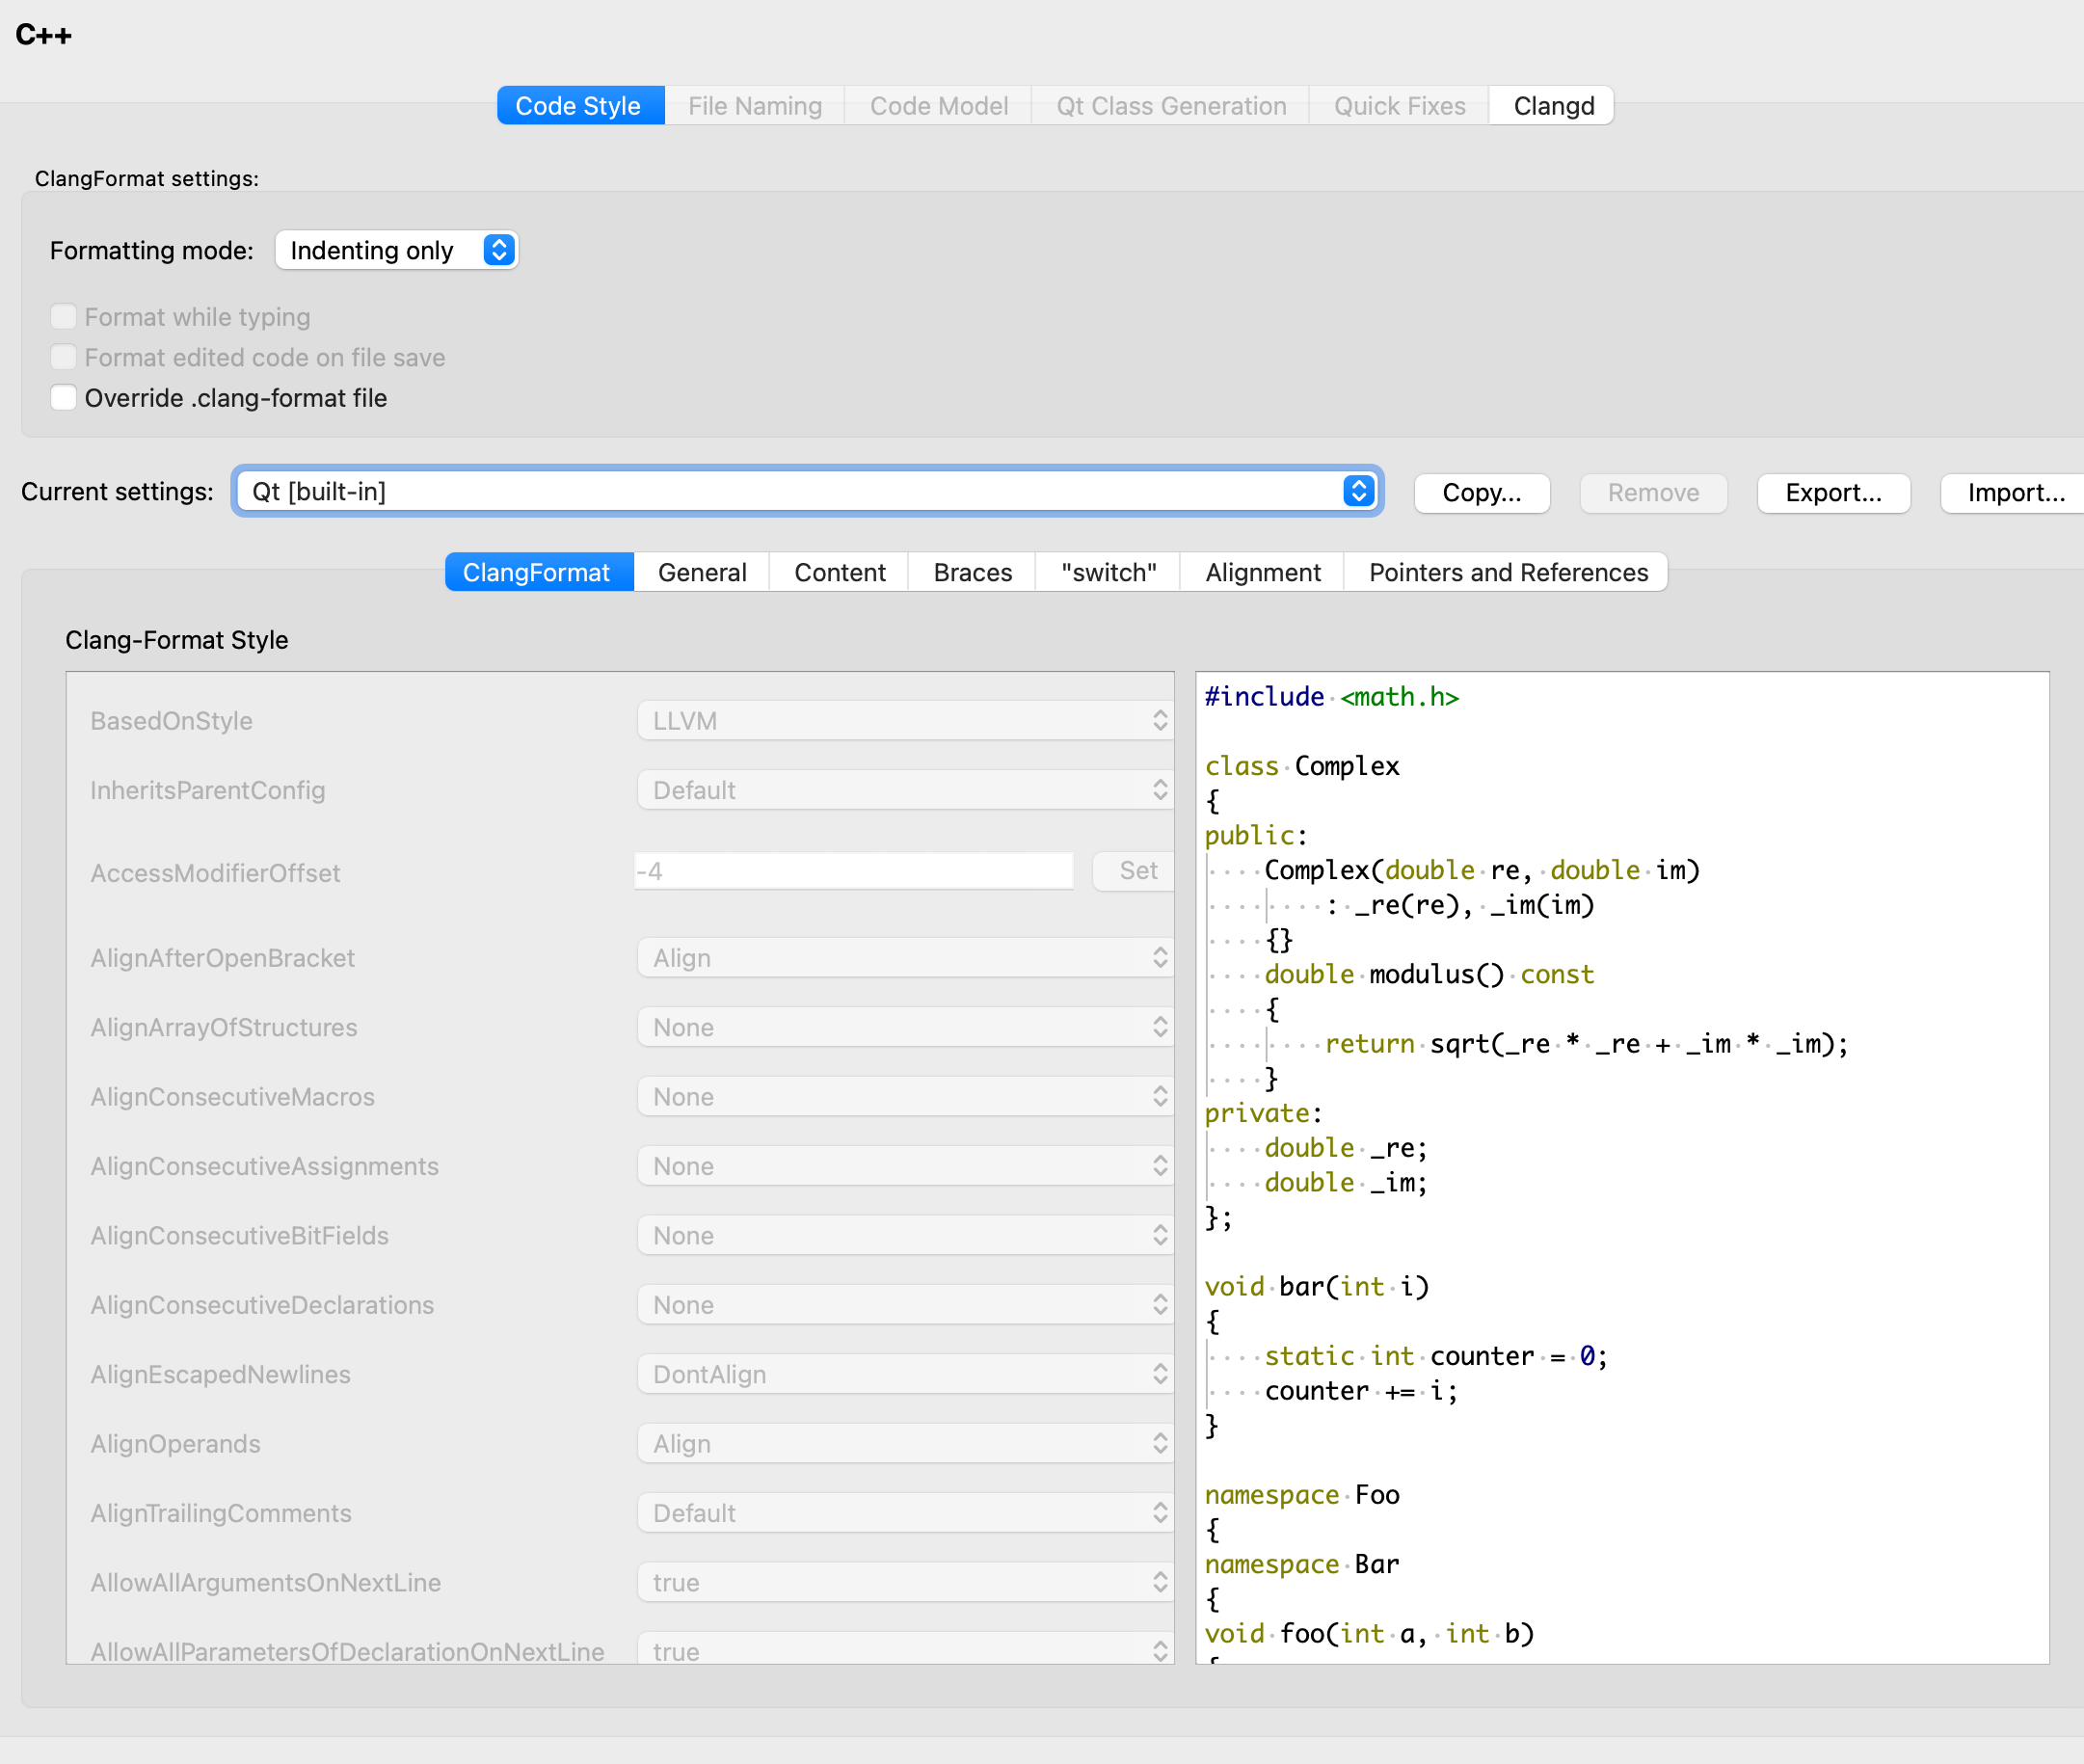Open the AlignArrayOfStructures dropdown

pyautogui.click(x=905, y=1027)
